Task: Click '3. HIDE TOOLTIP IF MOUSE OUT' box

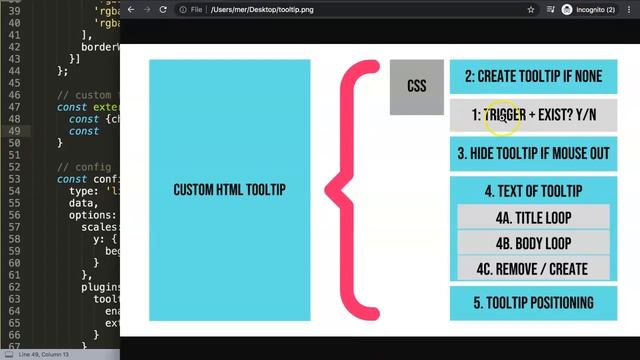Action: pyautogui.click(x=533, y=154)
